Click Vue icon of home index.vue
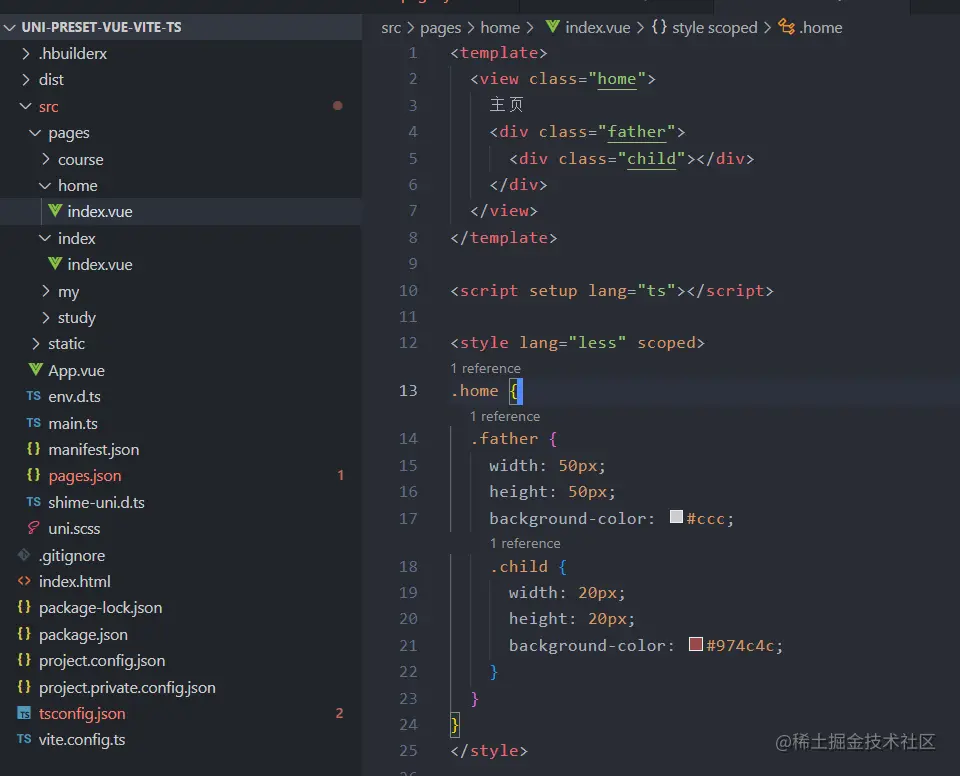 [55, 211]
